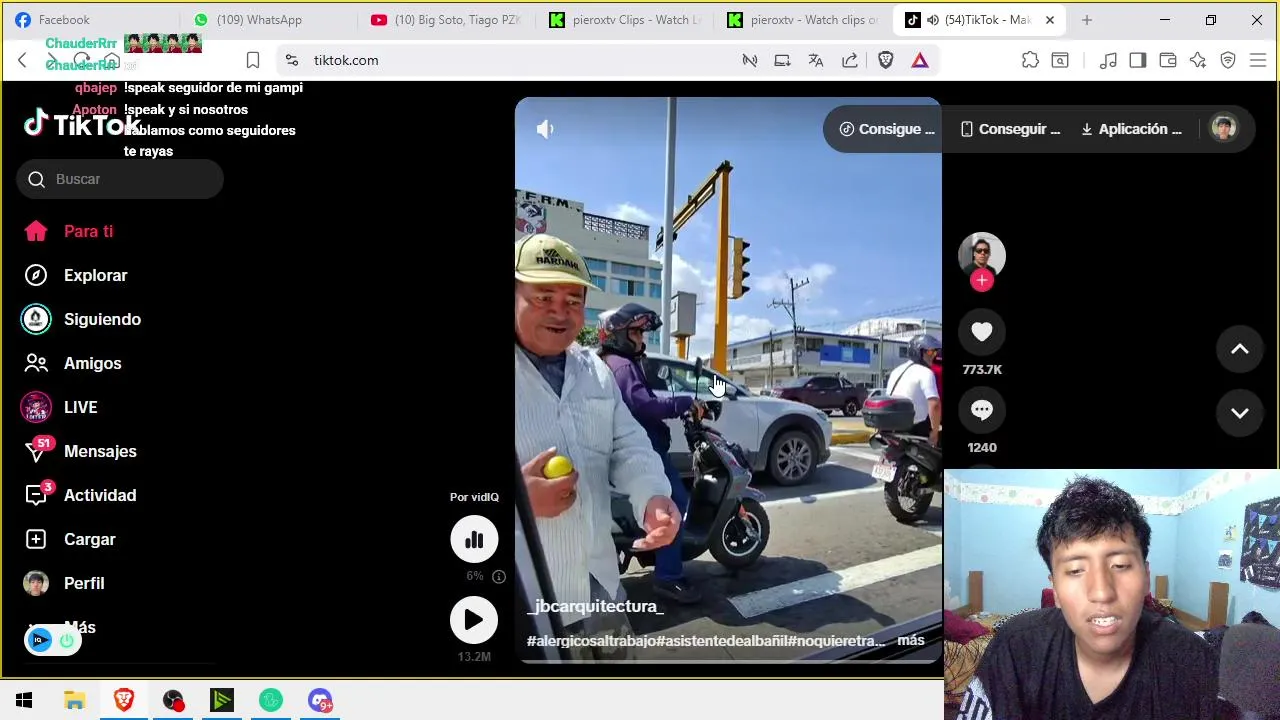
Task: Close the TikTok tab
Action: [x=1050, y=20]
